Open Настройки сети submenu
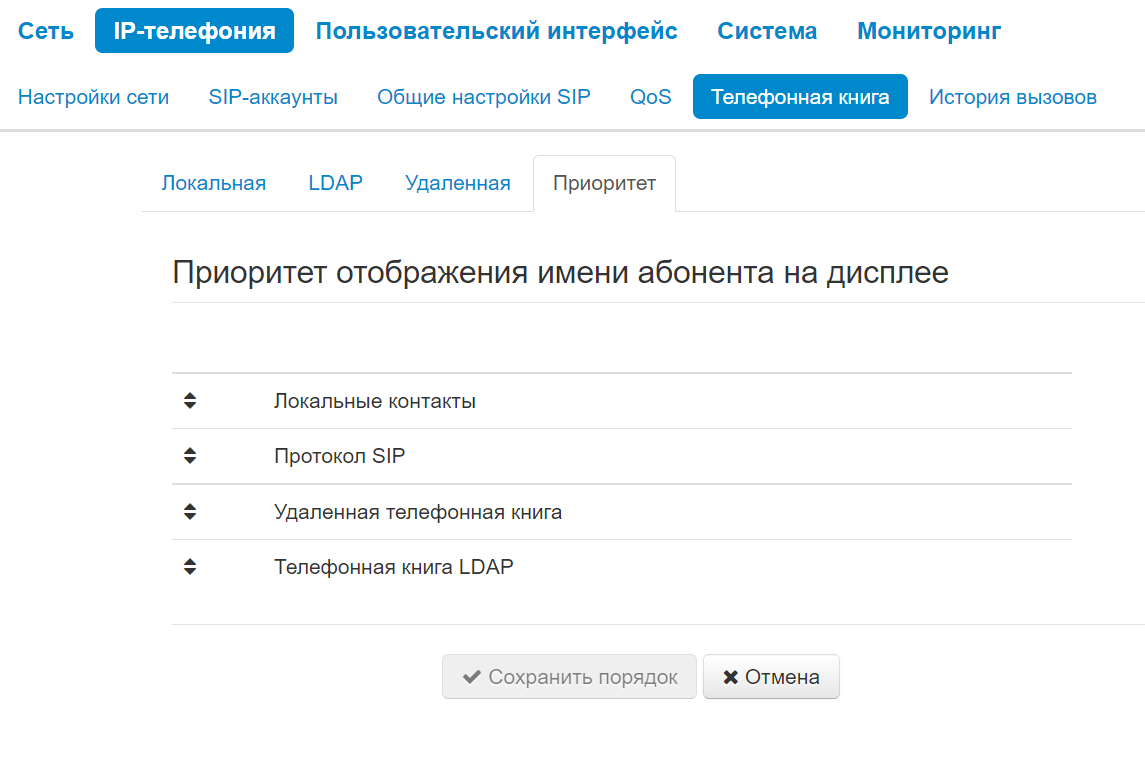1145x761 pixels. coord(94,97)
